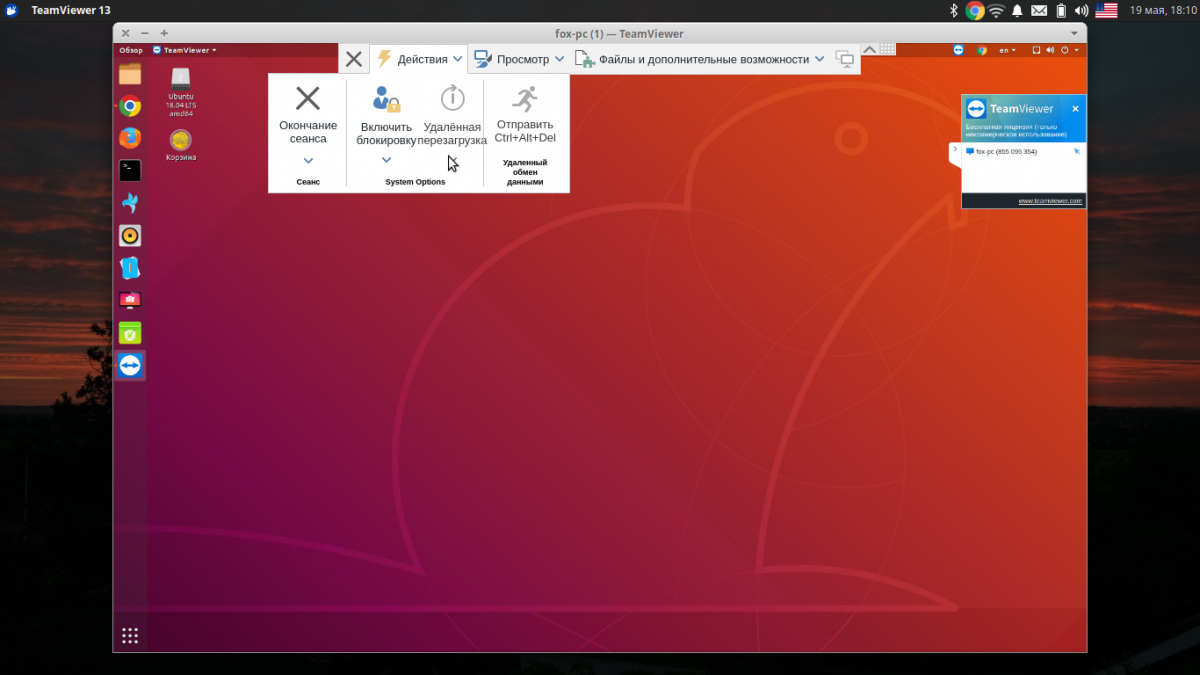Close the TeamViewer toolbar with X button
1200x675 pixels.
354,59
